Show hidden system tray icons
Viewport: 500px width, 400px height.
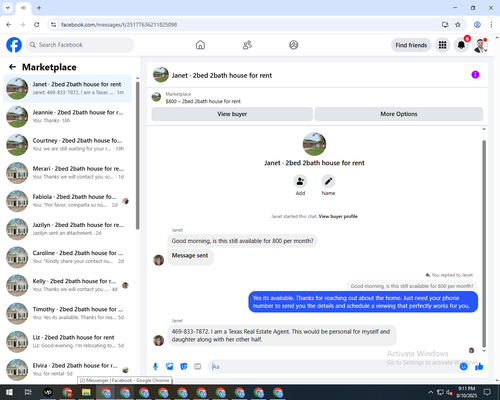430,392
